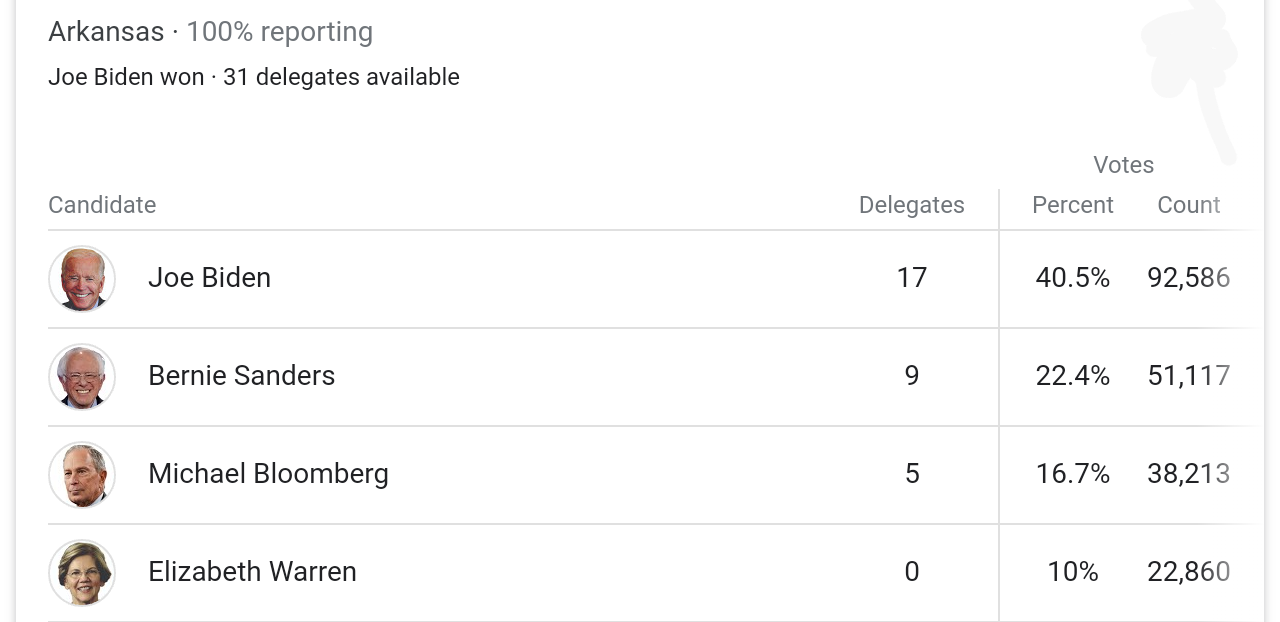The height and width of the screenshot is (622, 1280).
Task: Click Bernie Sanders' profile photo
Action: pyautogui.click(x=82, y=377)
